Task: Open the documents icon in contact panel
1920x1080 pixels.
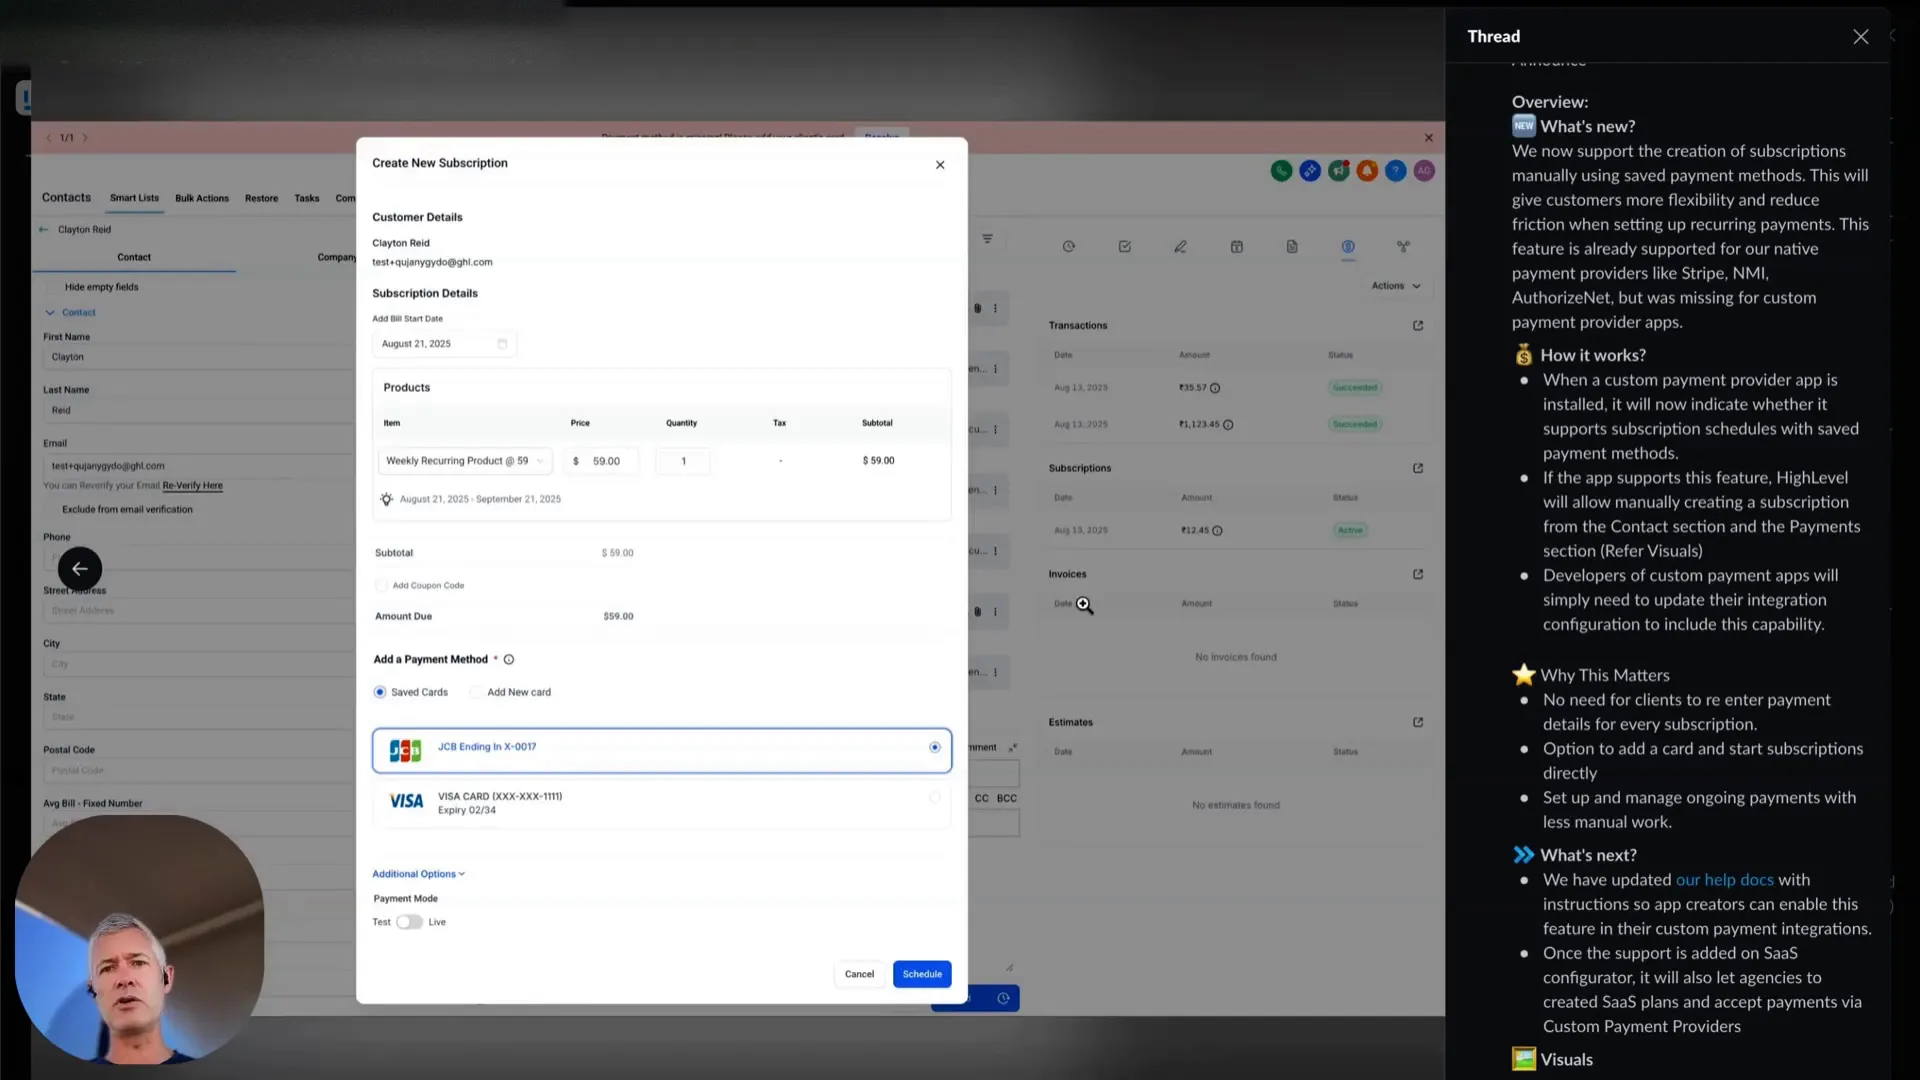Action: coord(1292,247)
